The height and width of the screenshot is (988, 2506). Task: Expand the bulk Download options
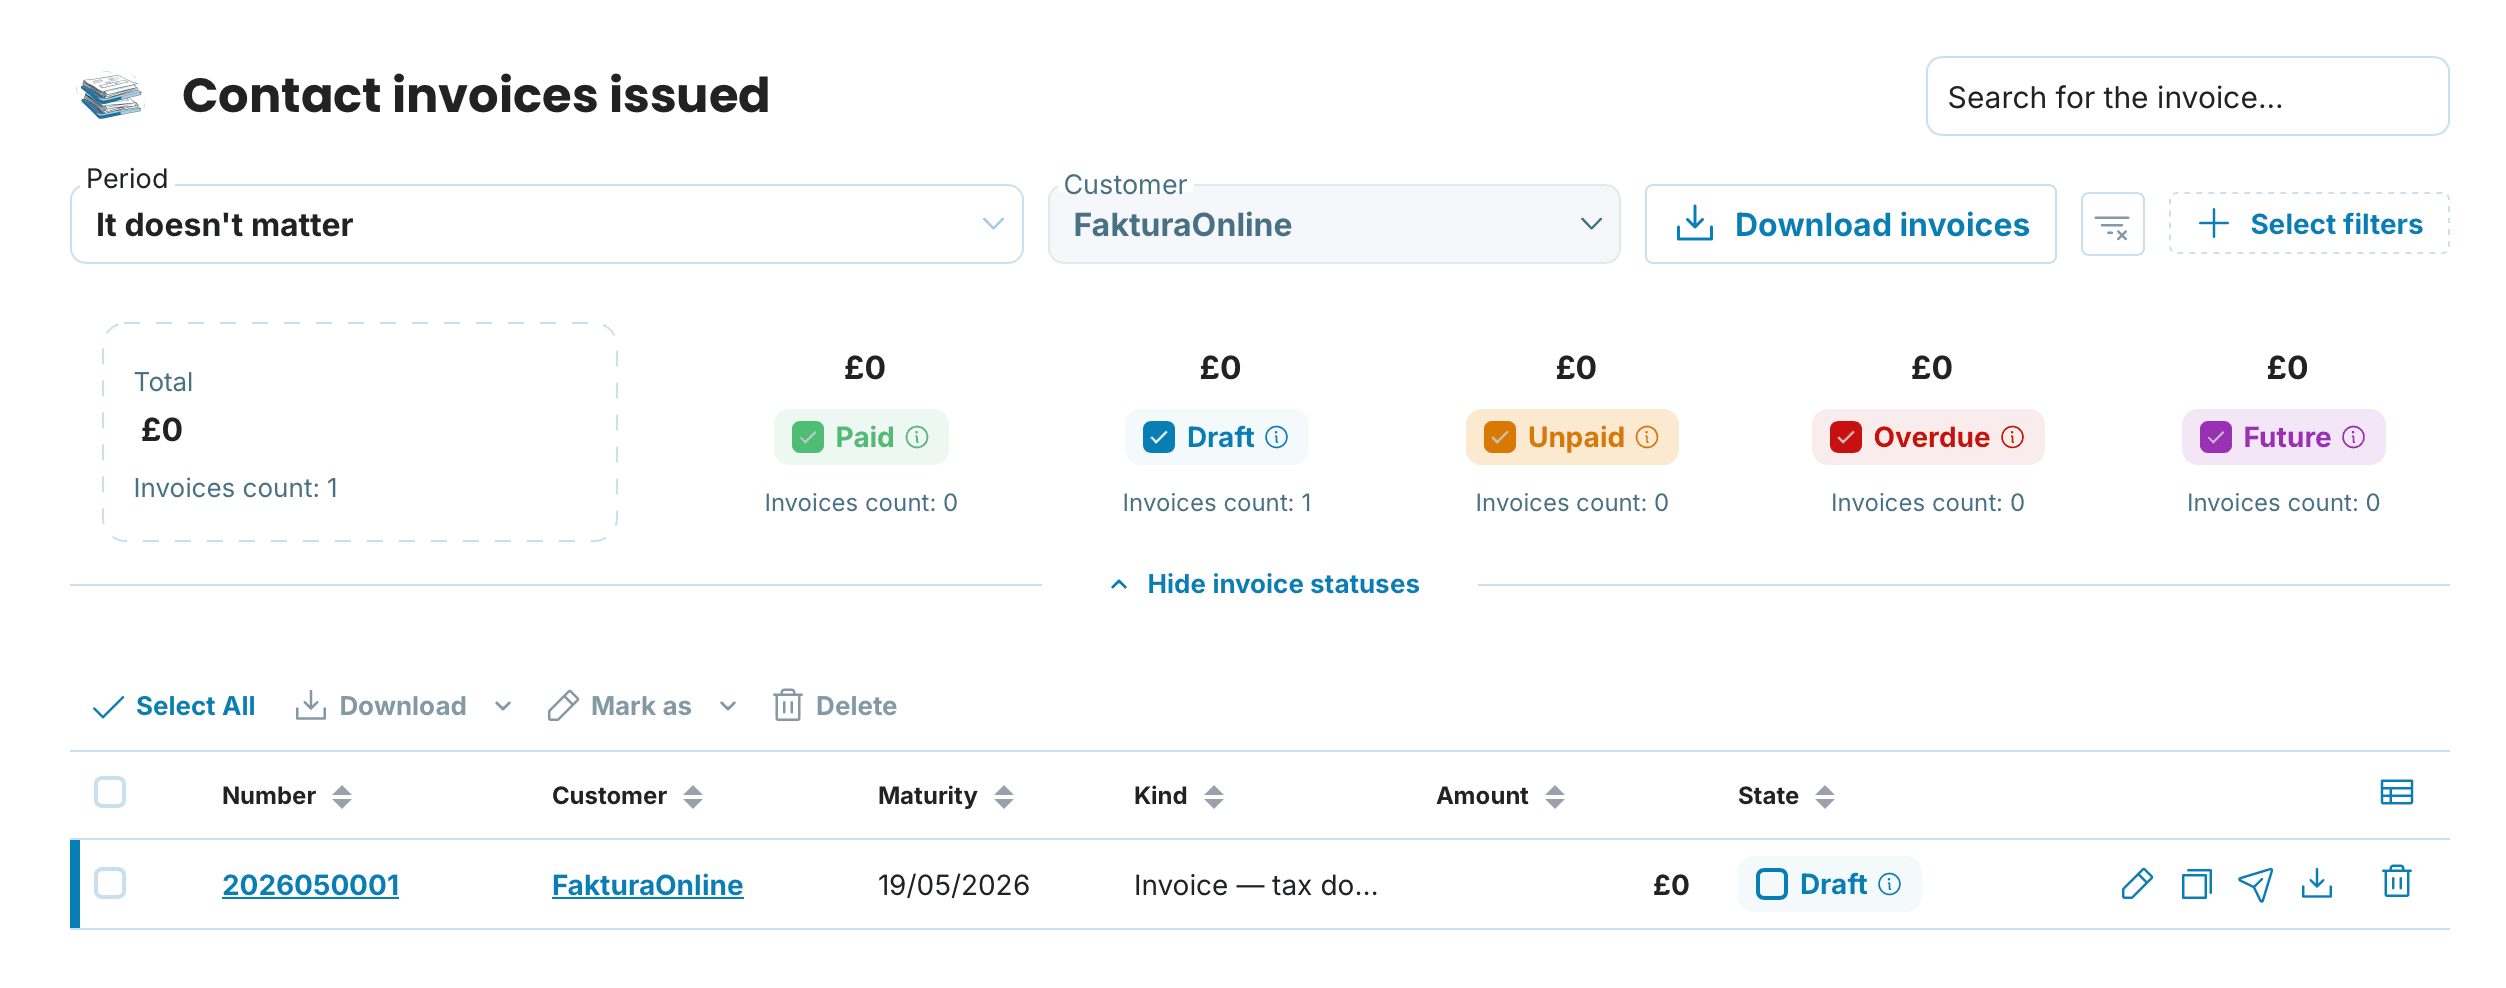coord(503,706)
